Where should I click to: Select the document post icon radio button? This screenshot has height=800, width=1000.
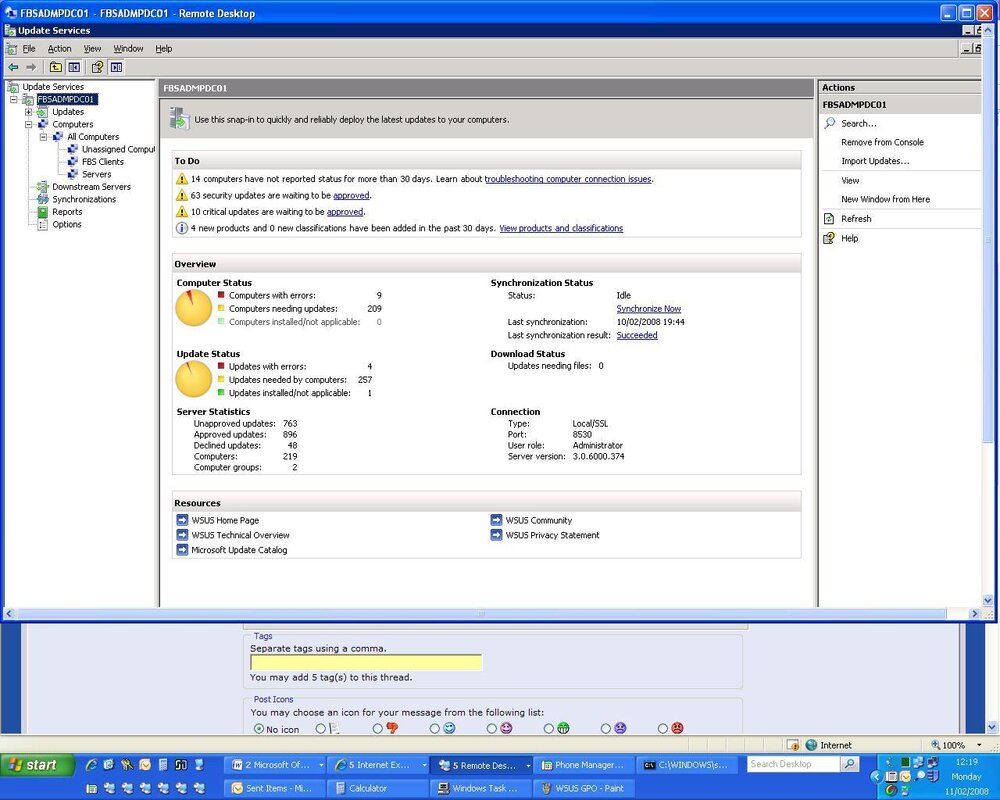point(320,729)
